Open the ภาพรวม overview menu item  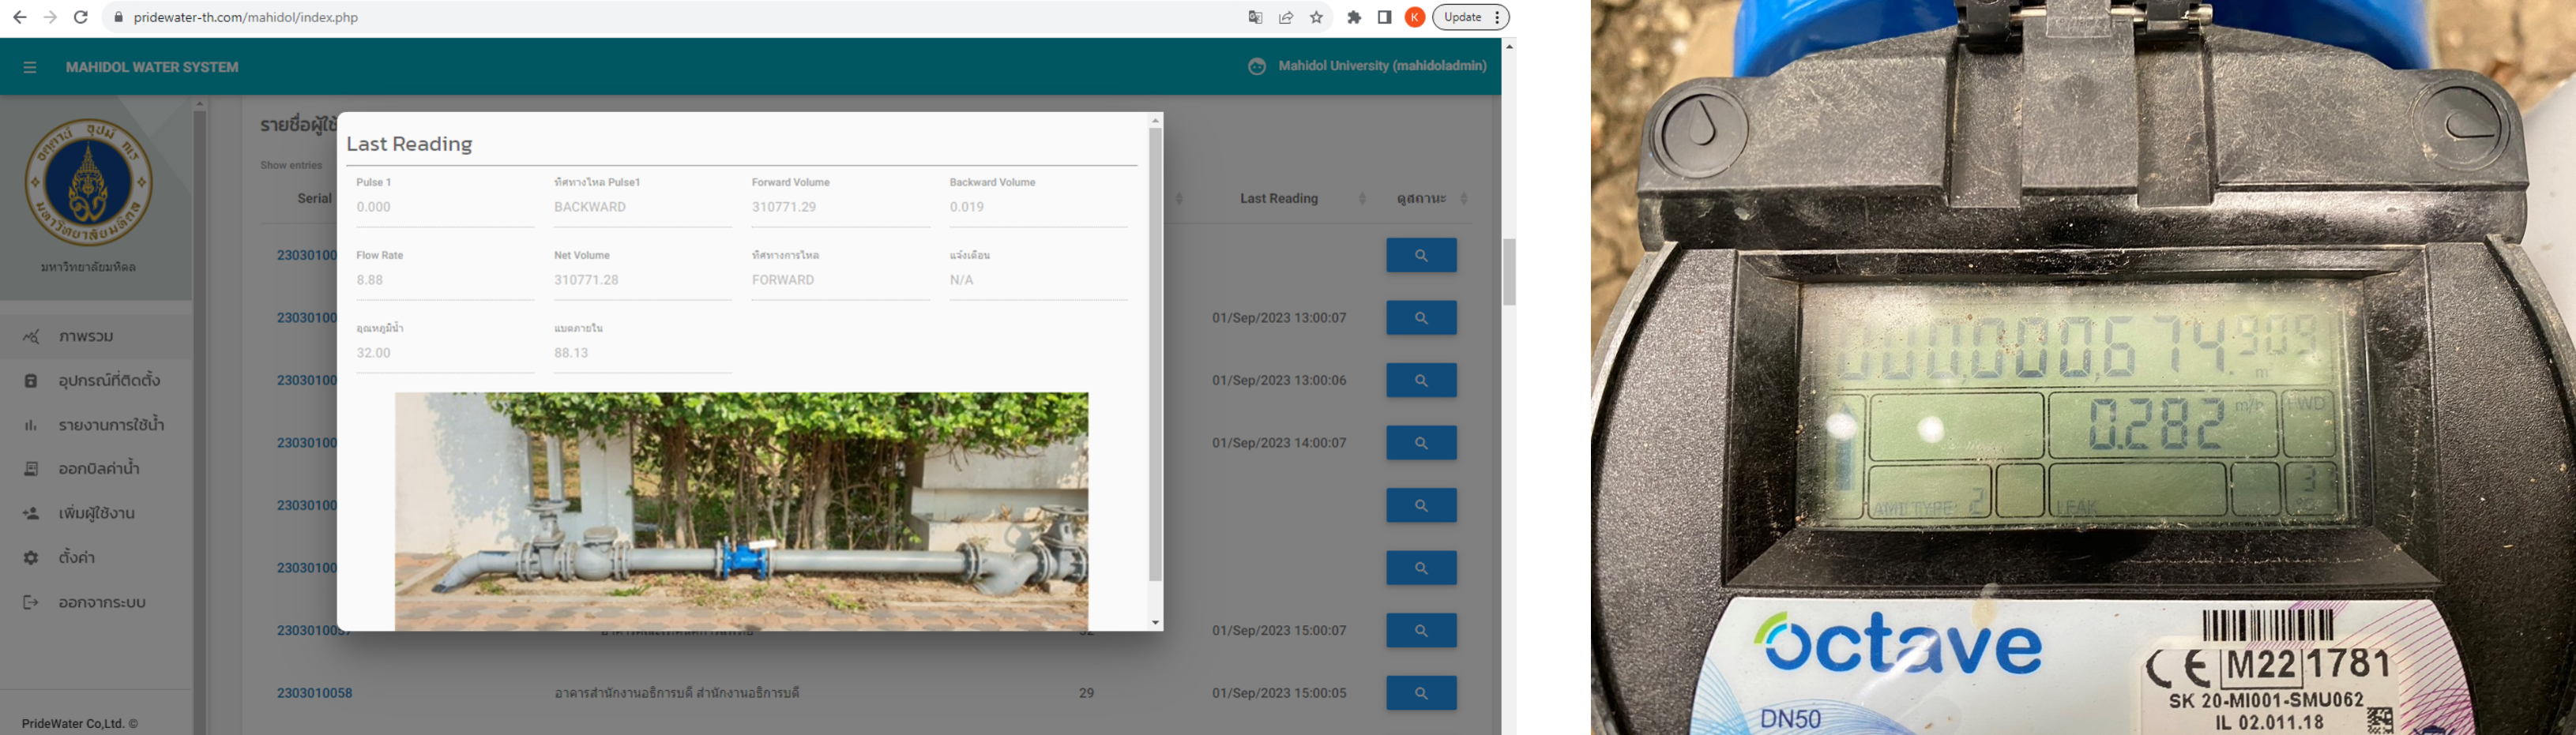click(86, 337)
